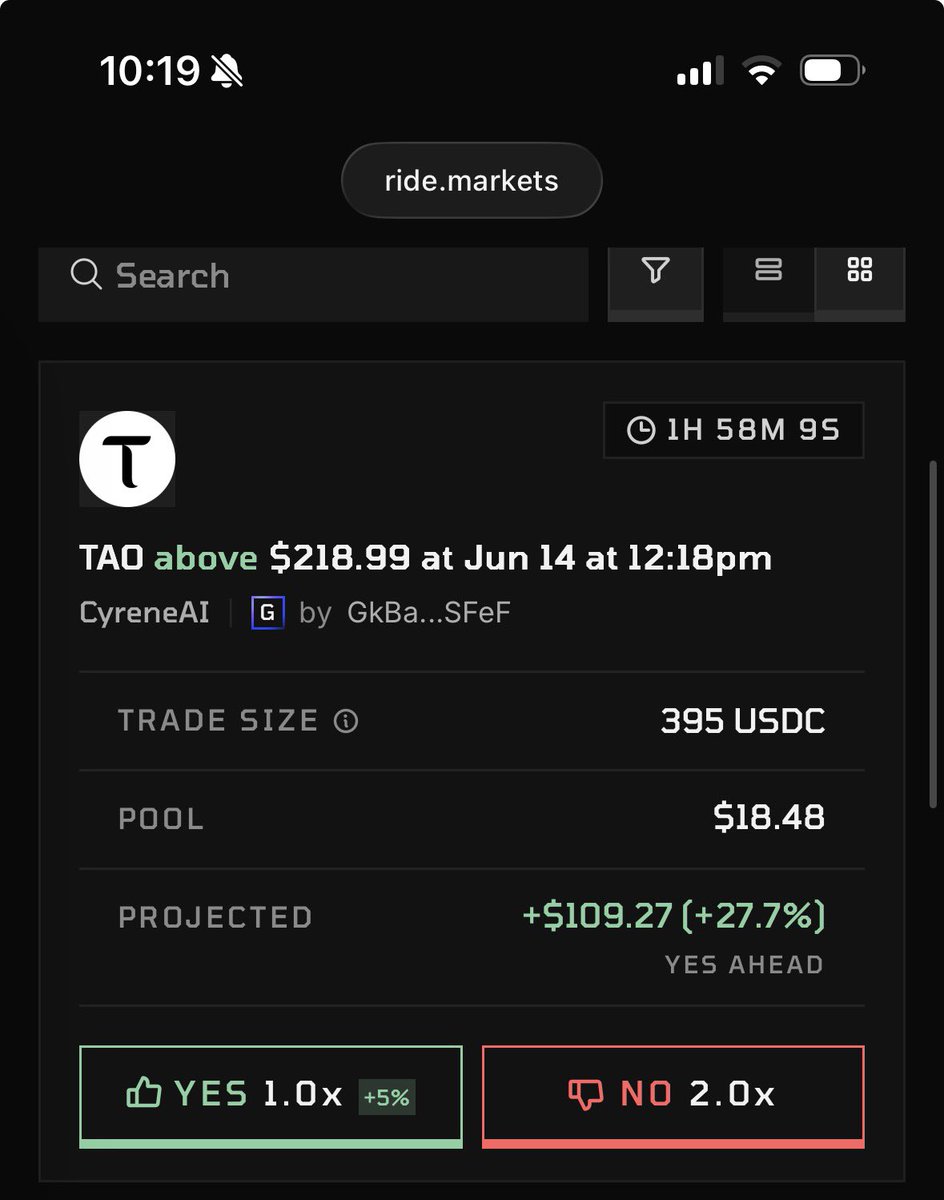
Task: Click the 1H 58M countdown badge
Action: (x=734, y=430)
